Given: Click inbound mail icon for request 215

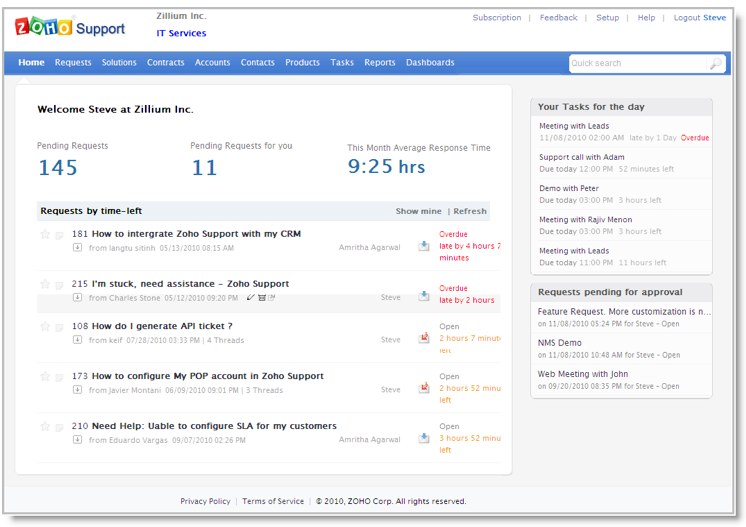Looking at the screenshot, I should click(x=423, y=296).
